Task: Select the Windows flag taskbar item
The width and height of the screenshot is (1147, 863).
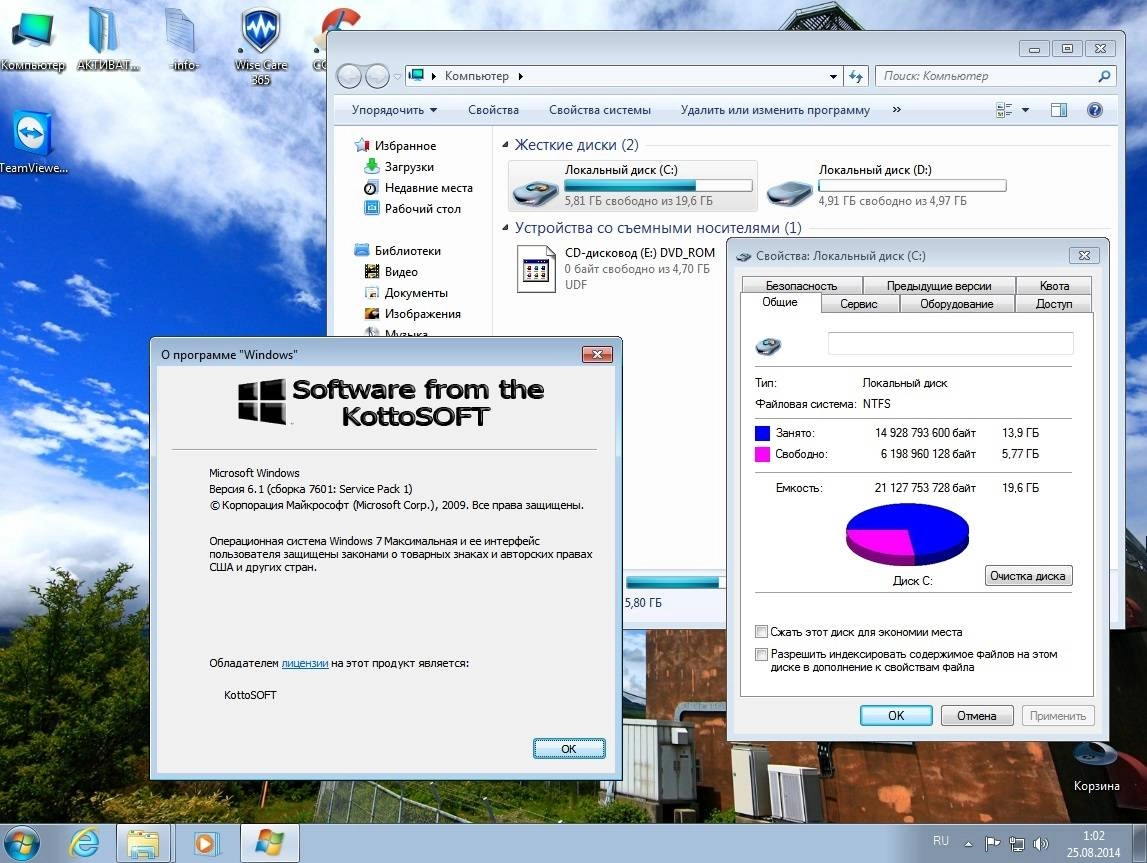Action: click(269, 844)
